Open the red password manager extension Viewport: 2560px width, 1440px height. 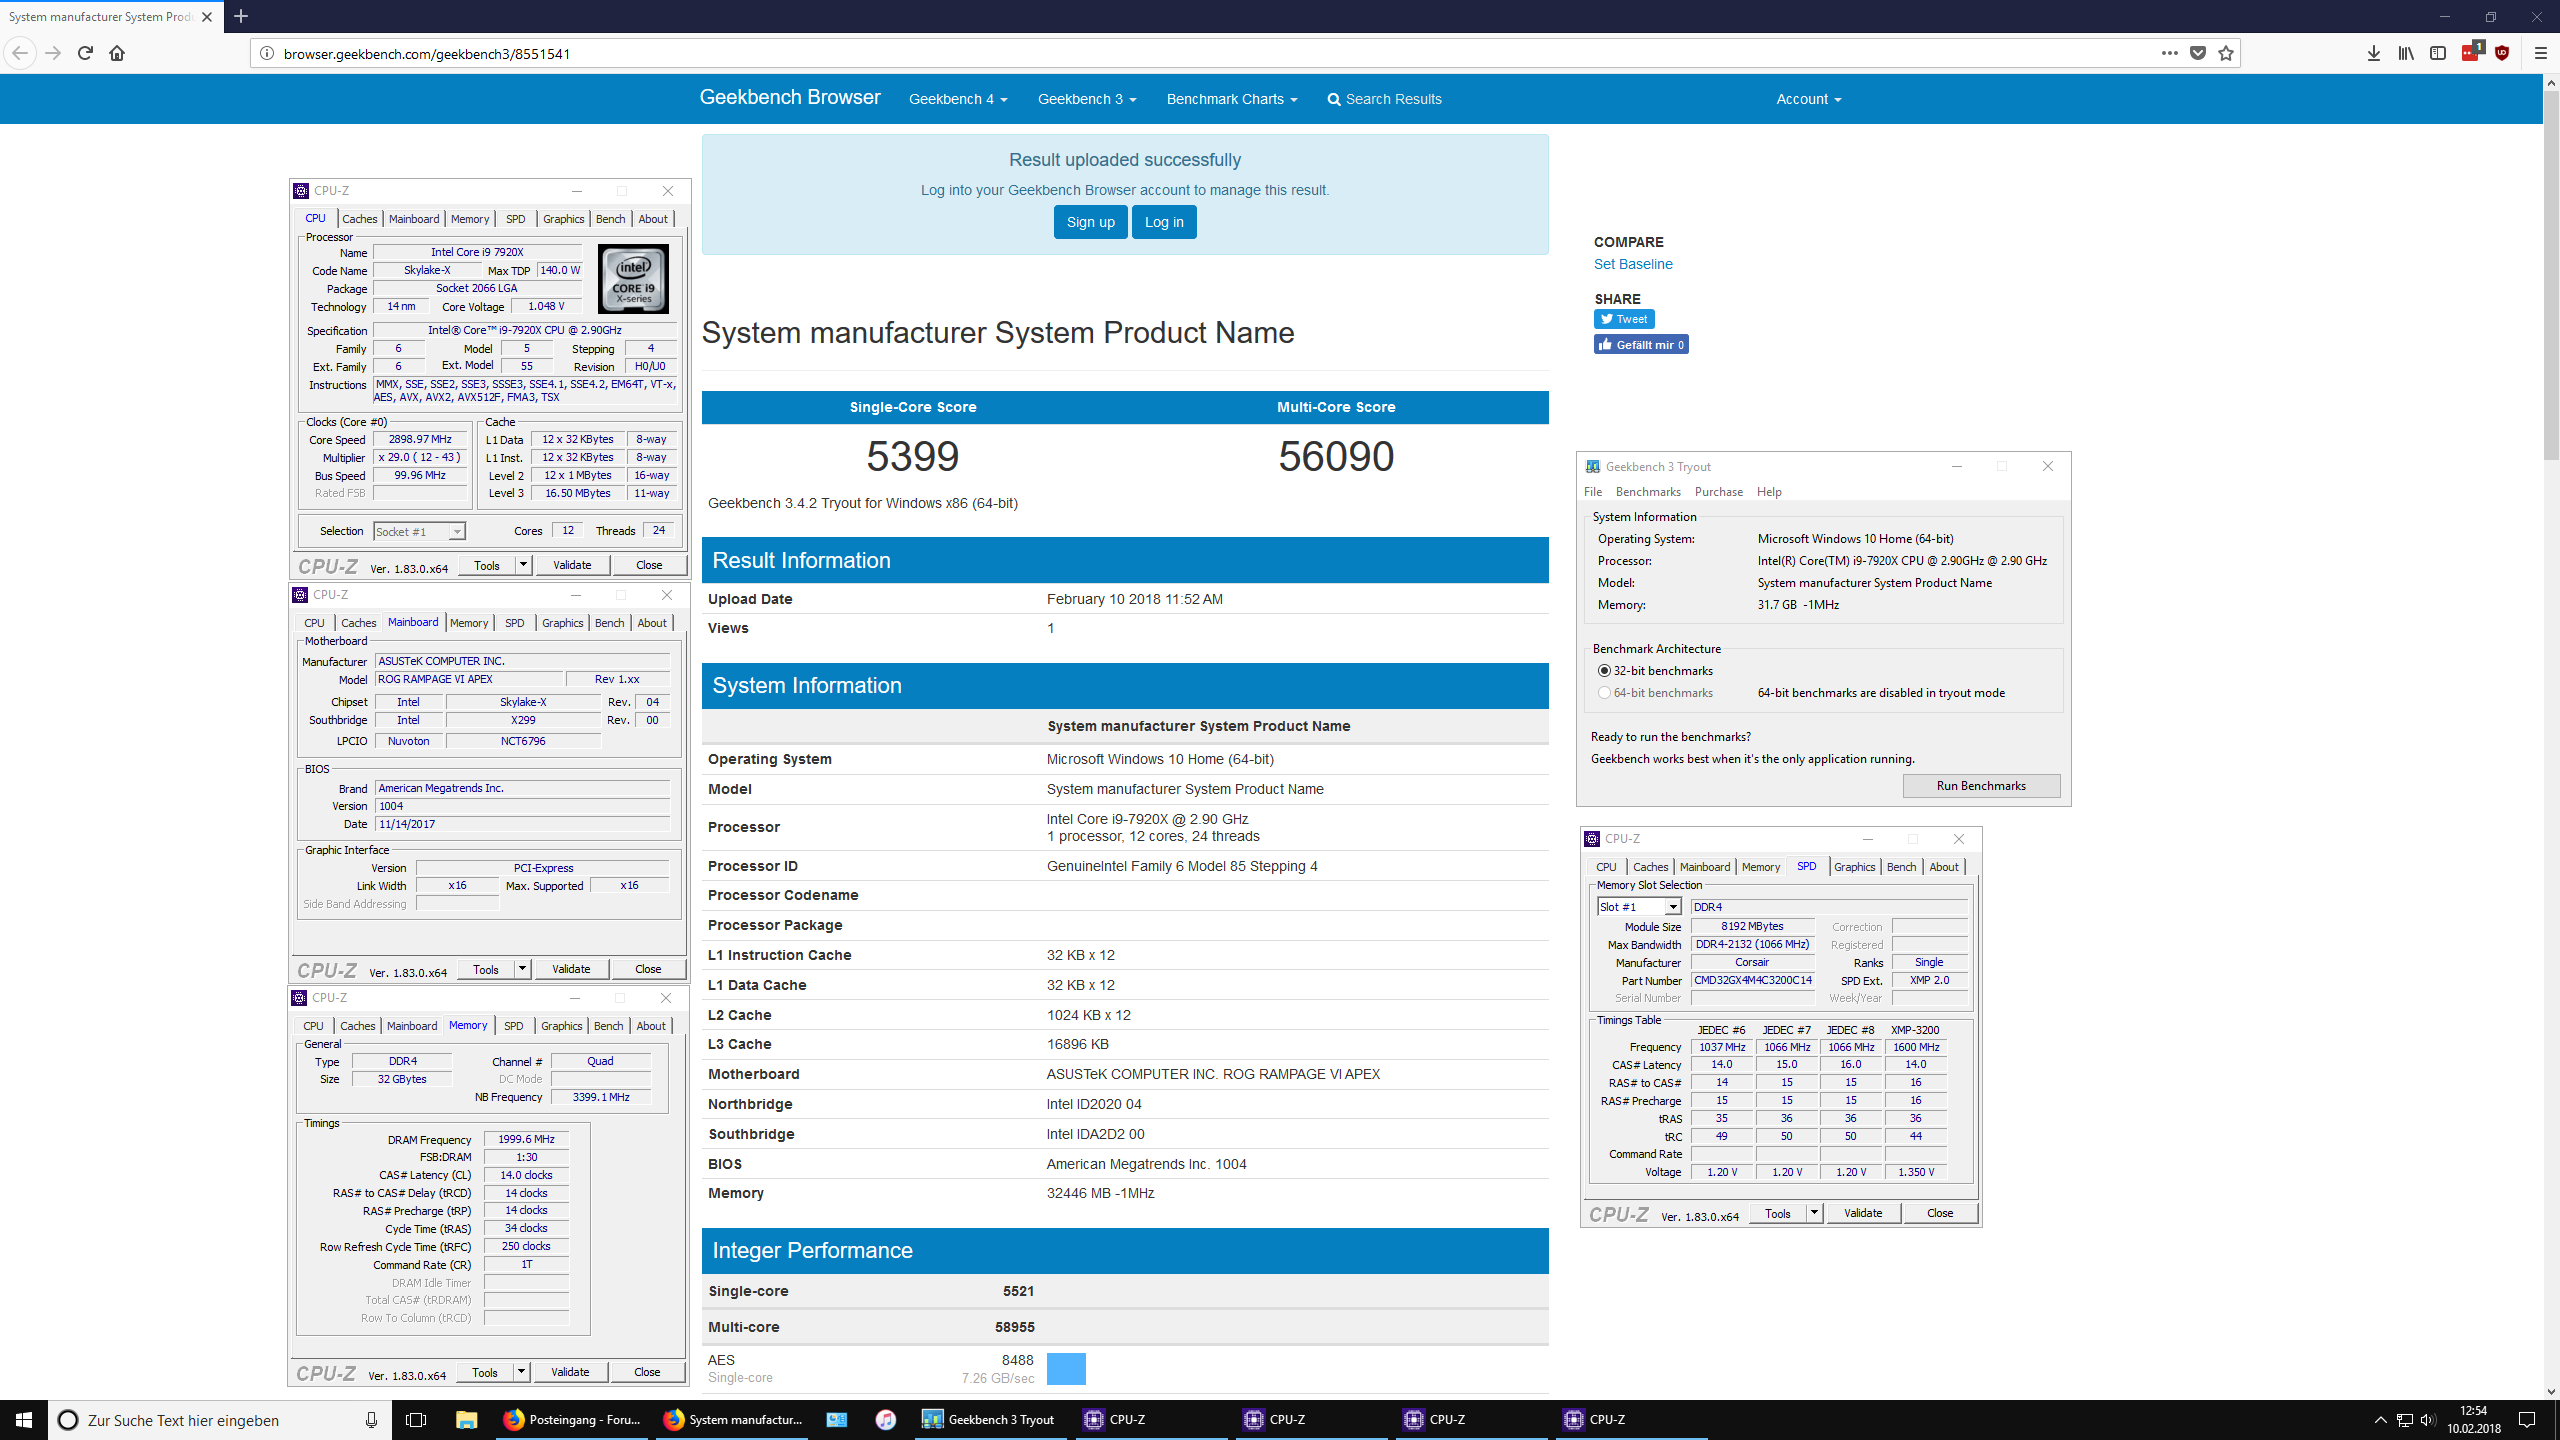(2471, 52)
